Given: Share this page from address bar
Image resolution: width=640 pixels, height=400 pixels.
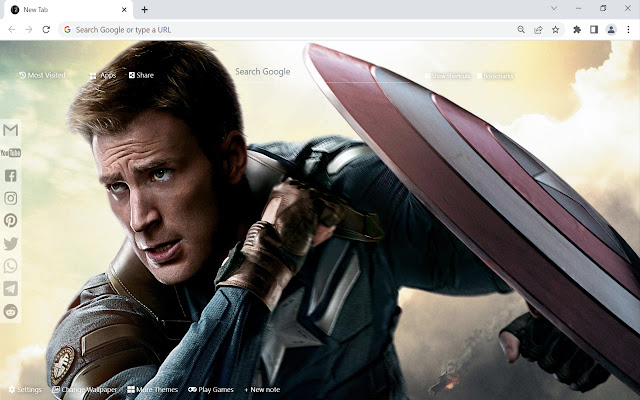Looking at the screenshot, I should coord(538,29).
